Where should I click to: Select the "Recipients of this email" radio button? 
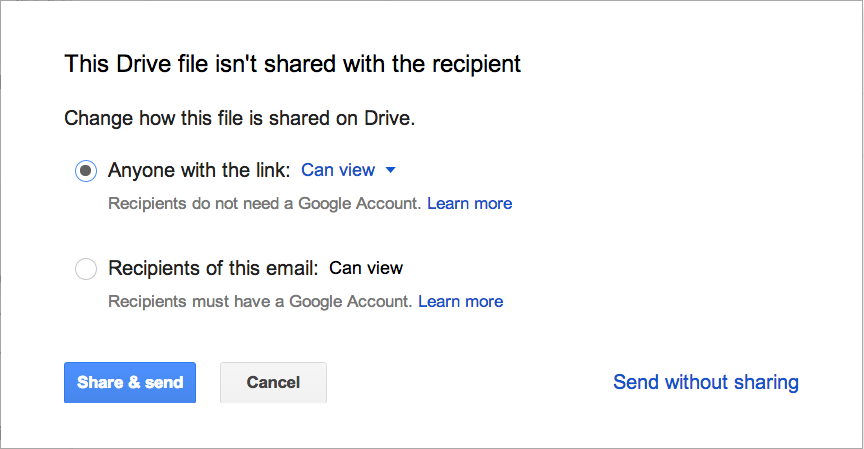[86, 268]
